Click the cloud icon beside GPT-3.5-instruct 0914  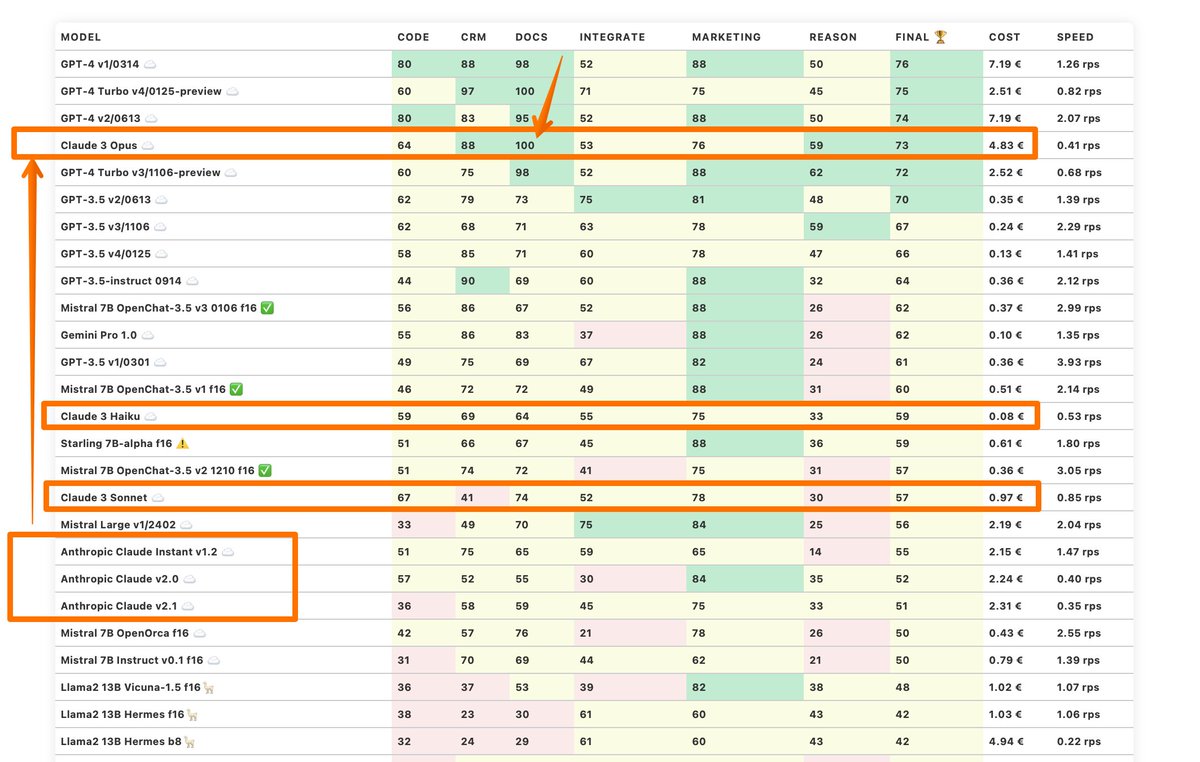194,281
